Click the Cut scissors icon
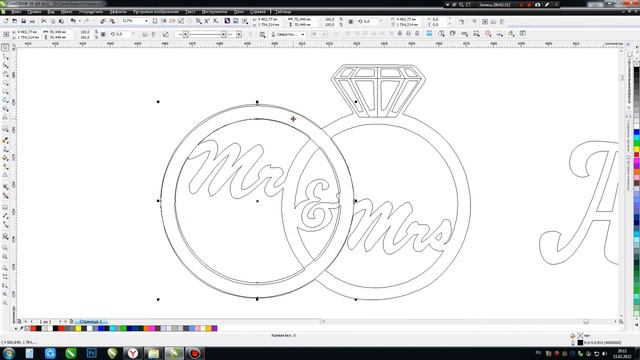Image resolution: width=640 pixels, height=360 pixels. click(44, 21)
